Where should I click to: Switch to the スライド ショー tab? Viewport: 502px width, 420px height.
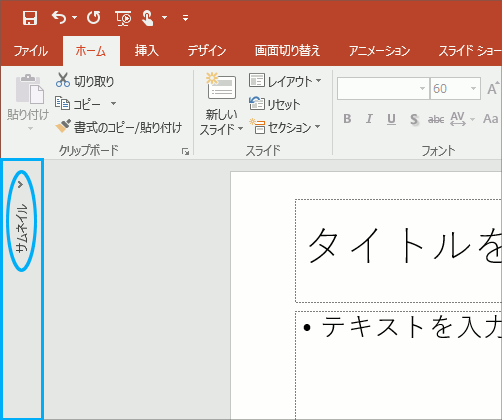pos(470,51)
